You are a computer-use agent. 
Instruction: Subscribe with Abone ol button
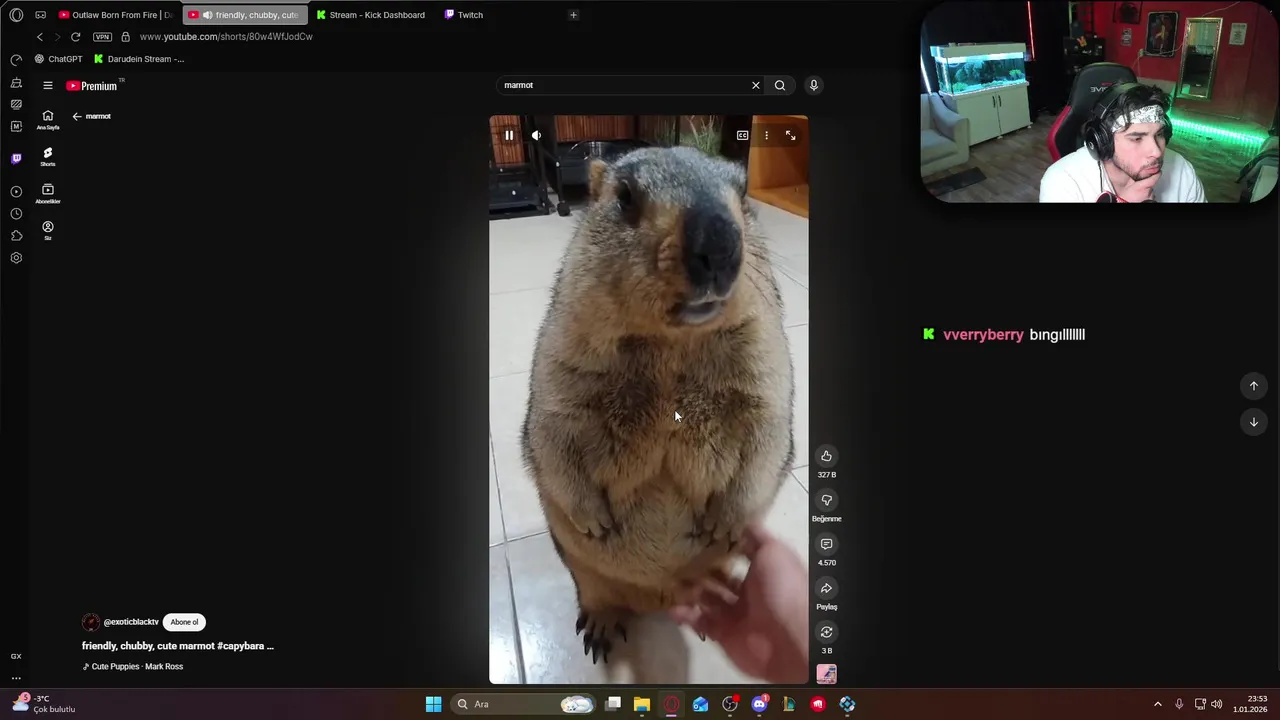pos(184,622)
